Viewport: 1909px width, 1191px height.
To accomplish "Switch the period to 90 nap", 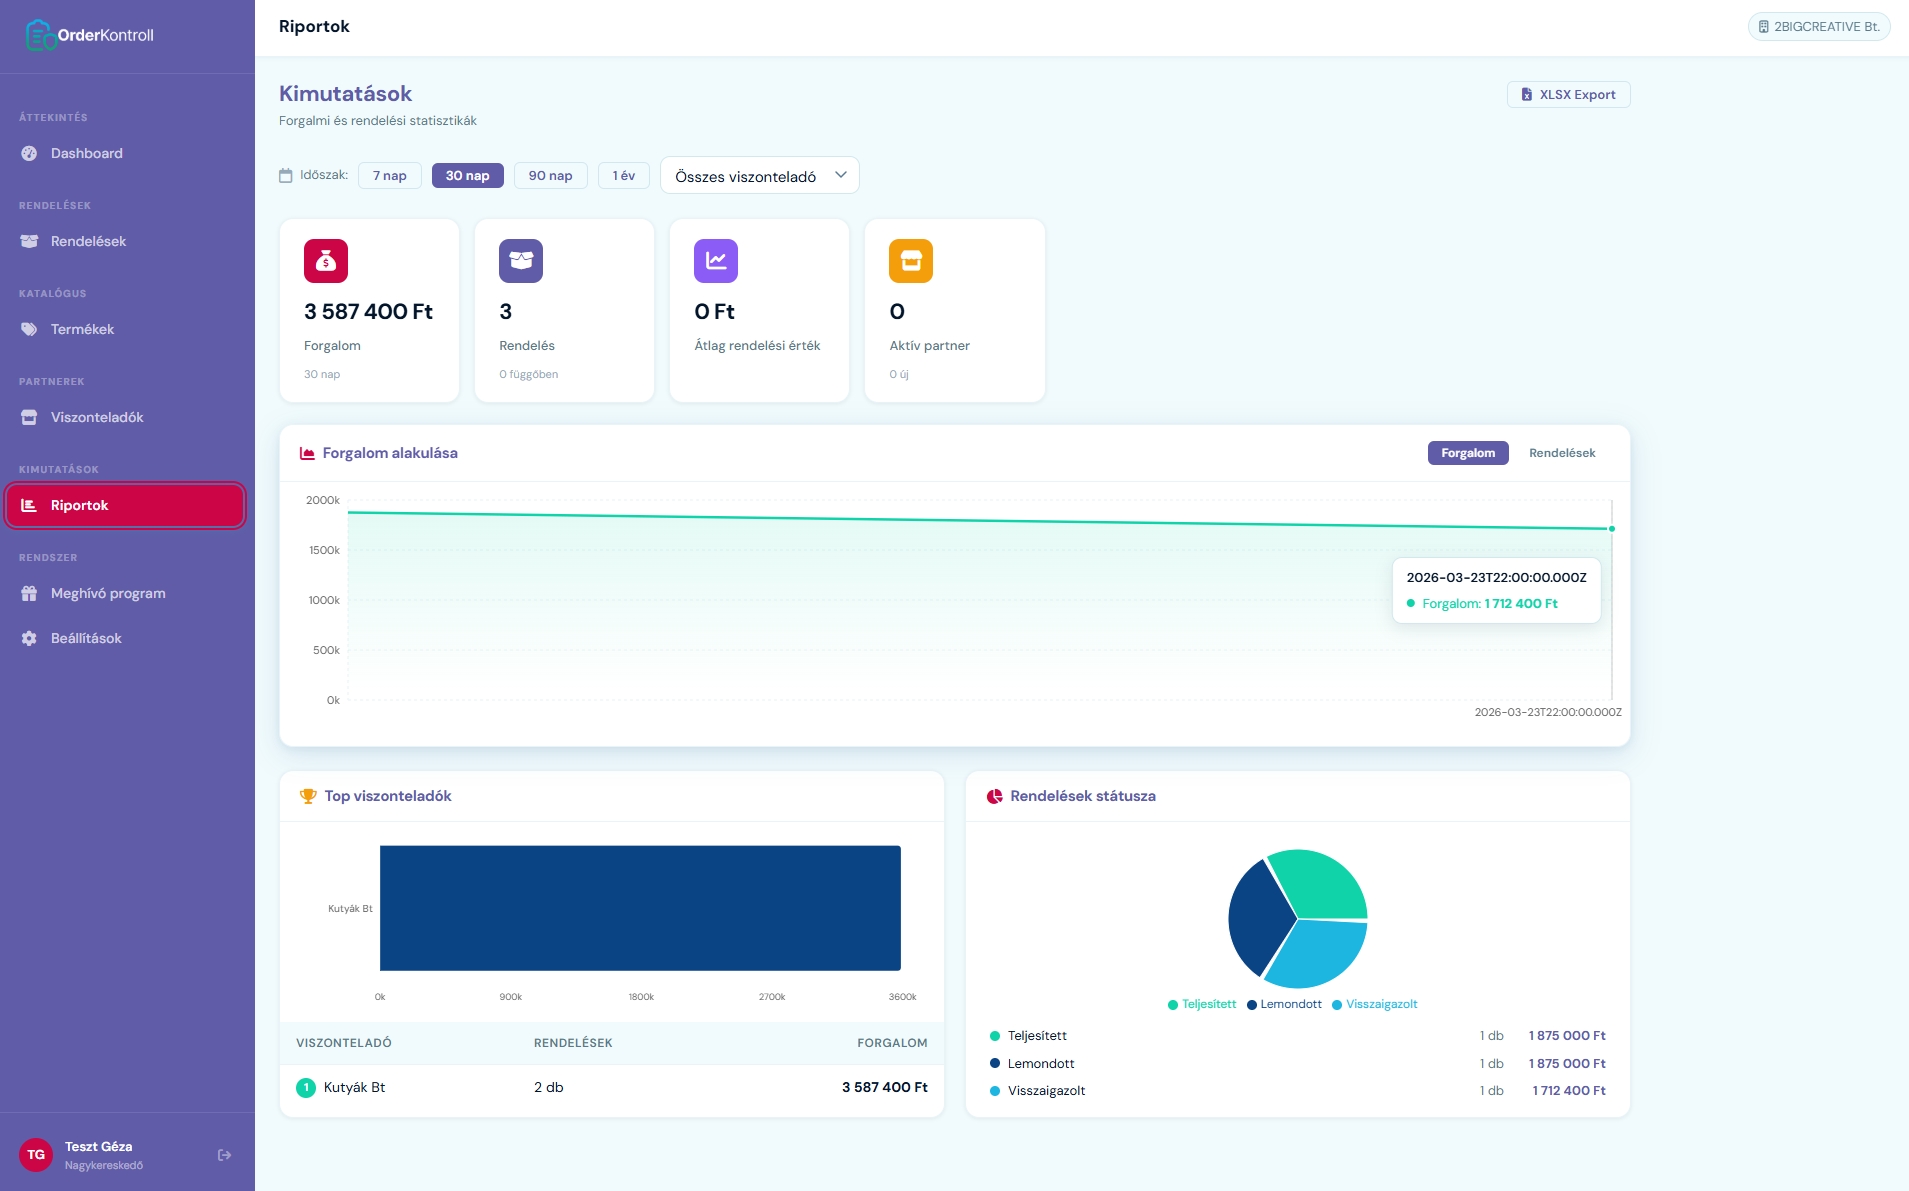I will [550, 175].
